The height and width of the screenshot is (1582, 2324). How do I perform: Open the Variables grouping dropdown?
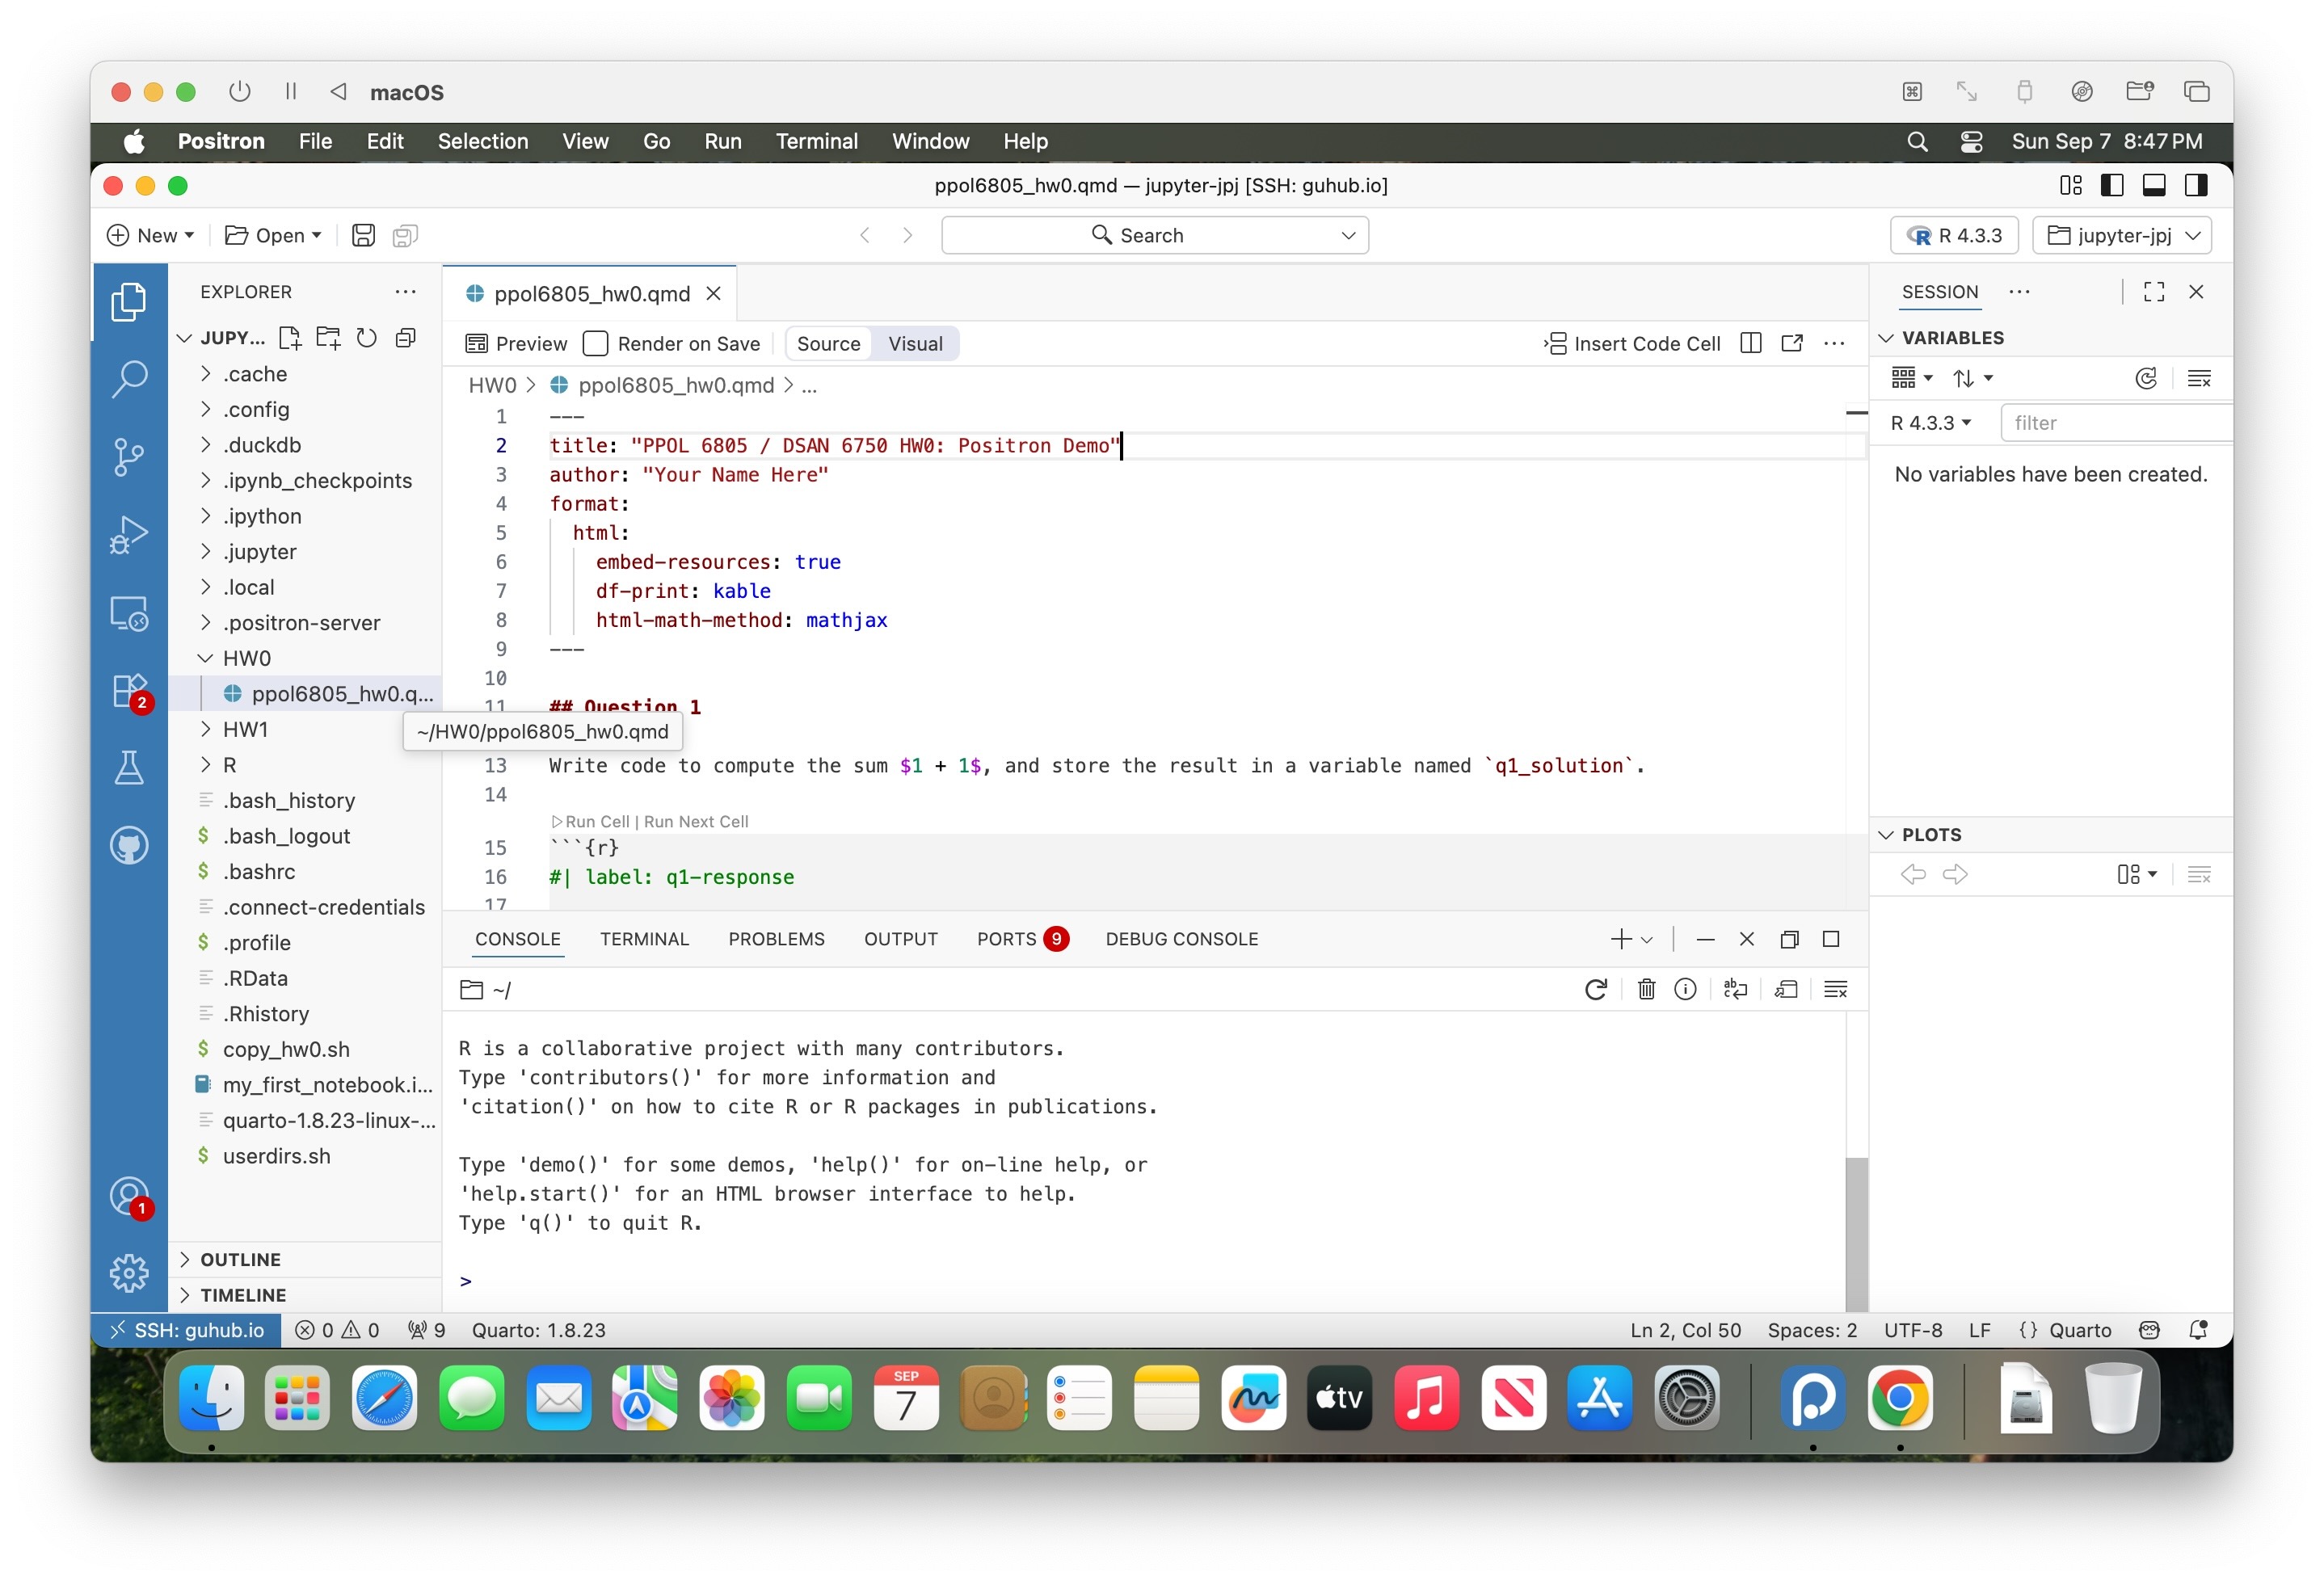point(1912,378)
